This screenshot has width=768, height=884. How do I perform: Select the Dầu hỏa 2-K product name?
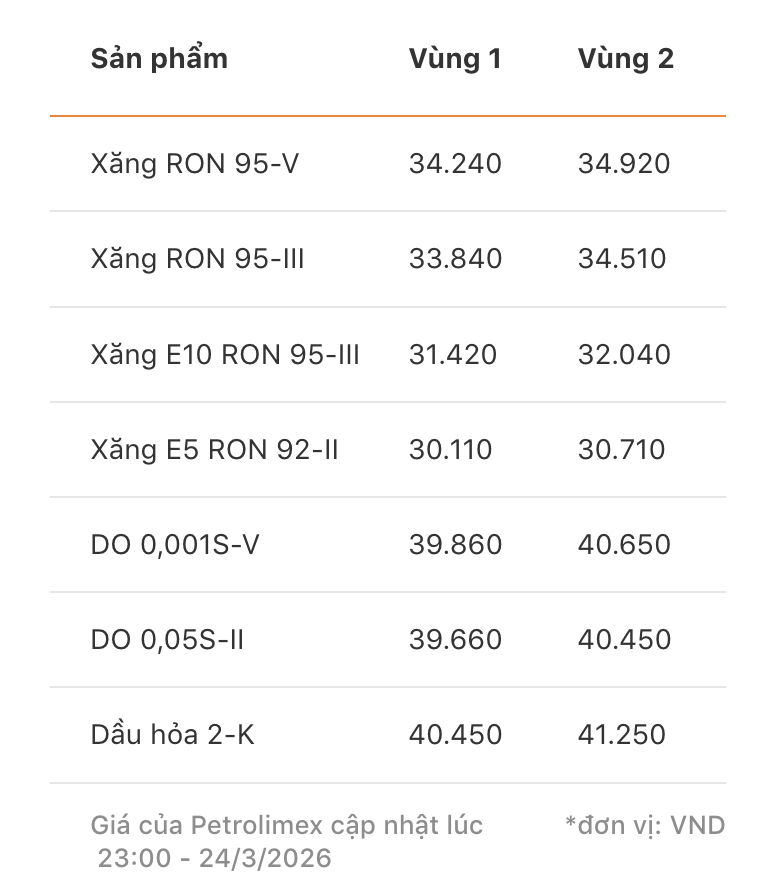pyautogui.click(x=173, y=735)
